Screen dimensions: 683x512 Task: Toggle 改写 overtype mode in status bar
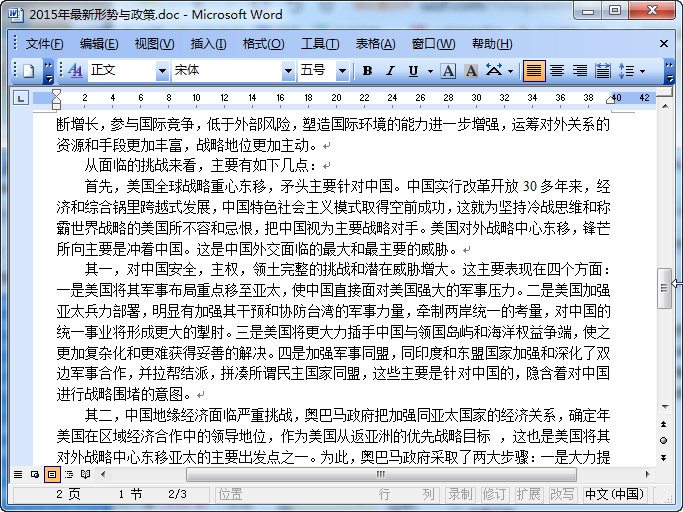click(562, 494)
